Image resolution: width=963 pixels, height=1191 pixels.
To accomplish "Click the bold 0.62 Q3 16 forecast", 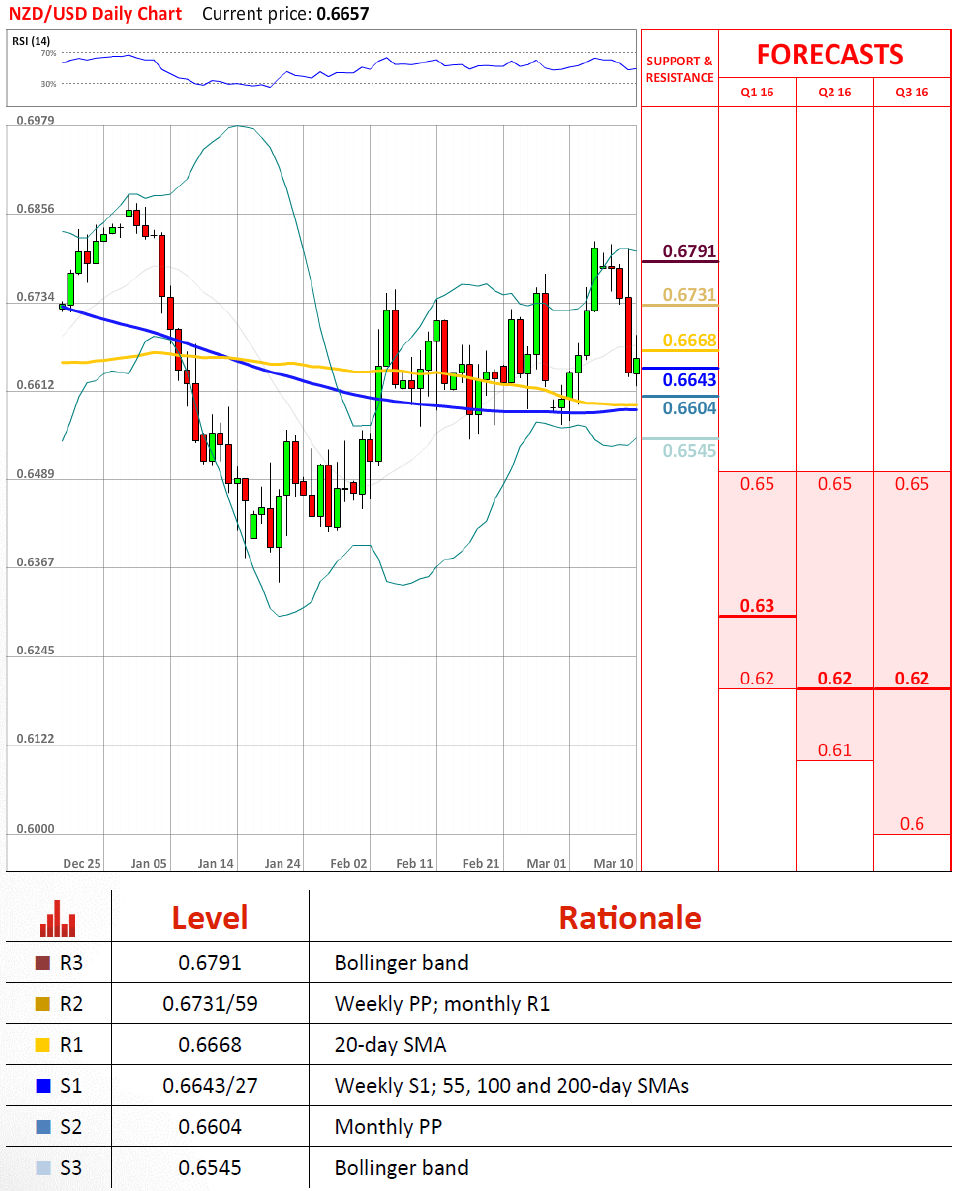I will pos(912,678).
